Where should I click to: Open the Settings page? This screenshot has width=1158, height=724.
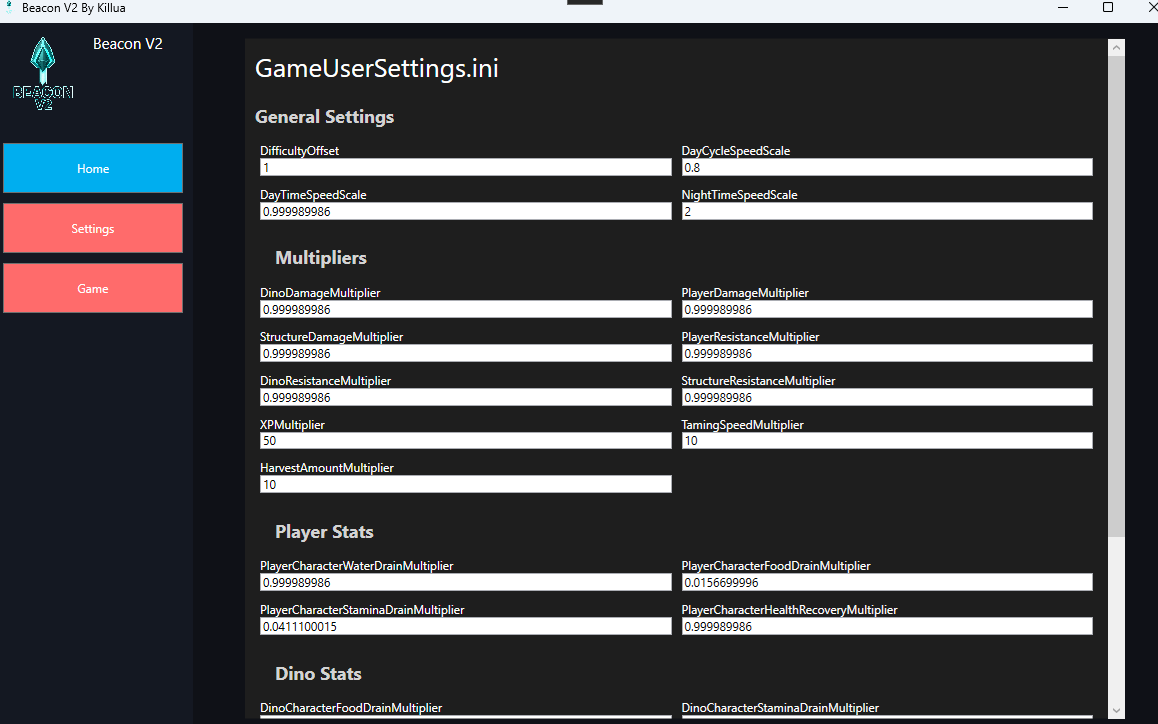pyautogui.click(x=93, y=228)
